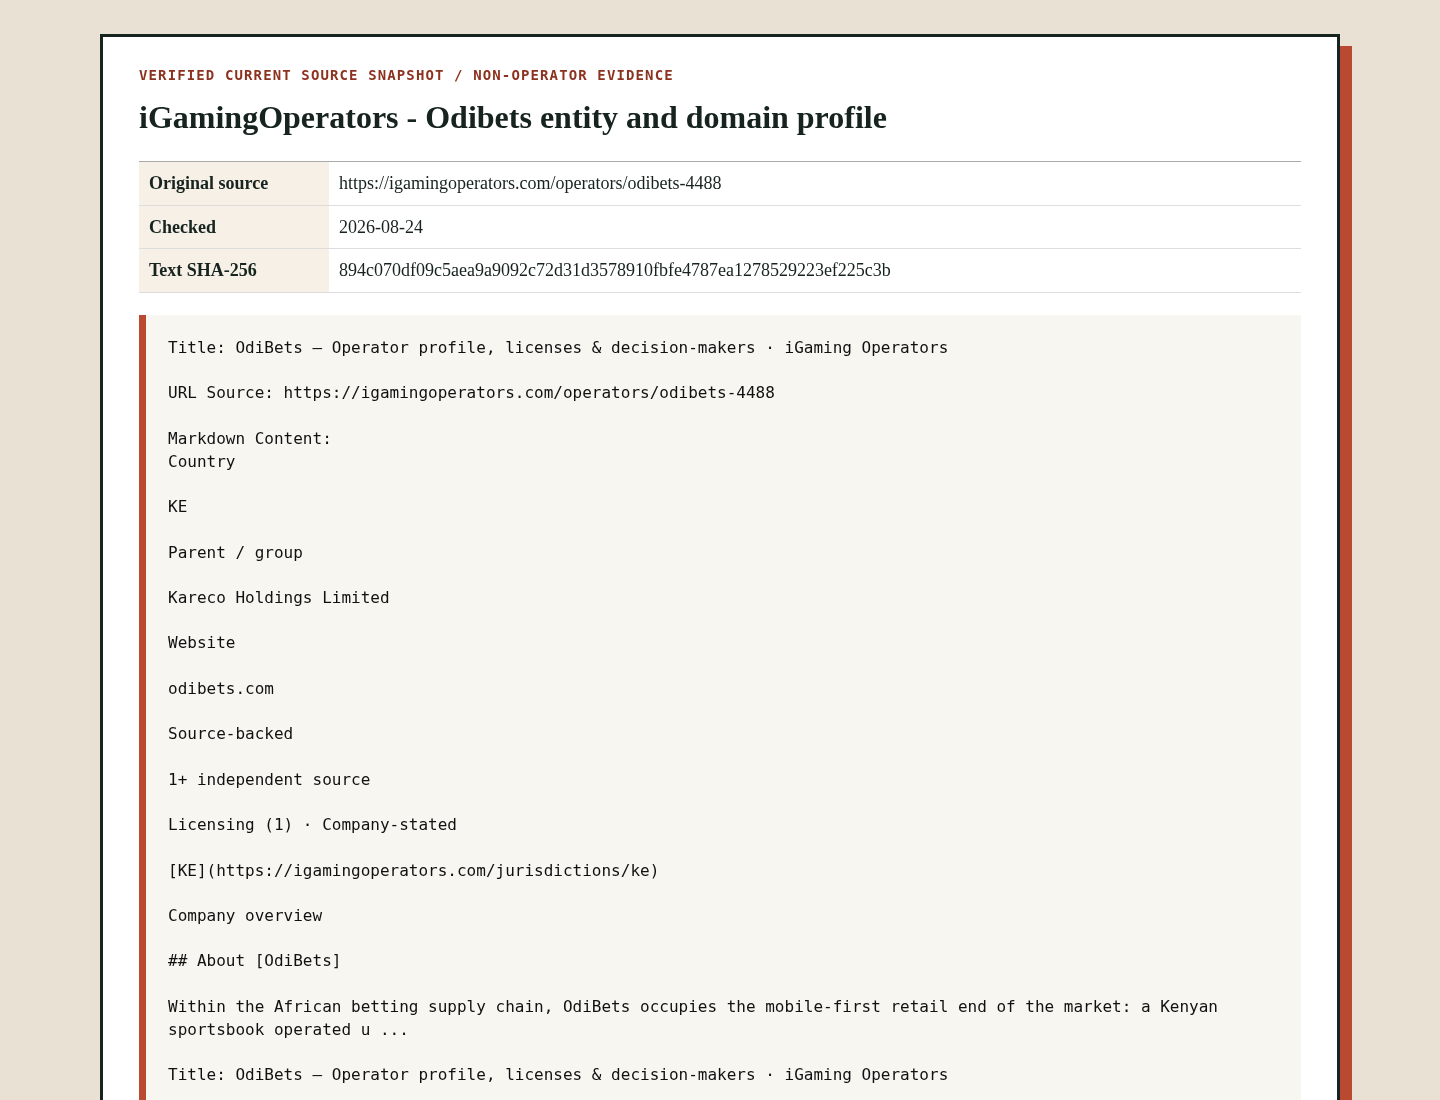Click the 'URL Source:' line in the snapshot
The width and height of the screenshot is (1440, 1100).
point(471,392)
